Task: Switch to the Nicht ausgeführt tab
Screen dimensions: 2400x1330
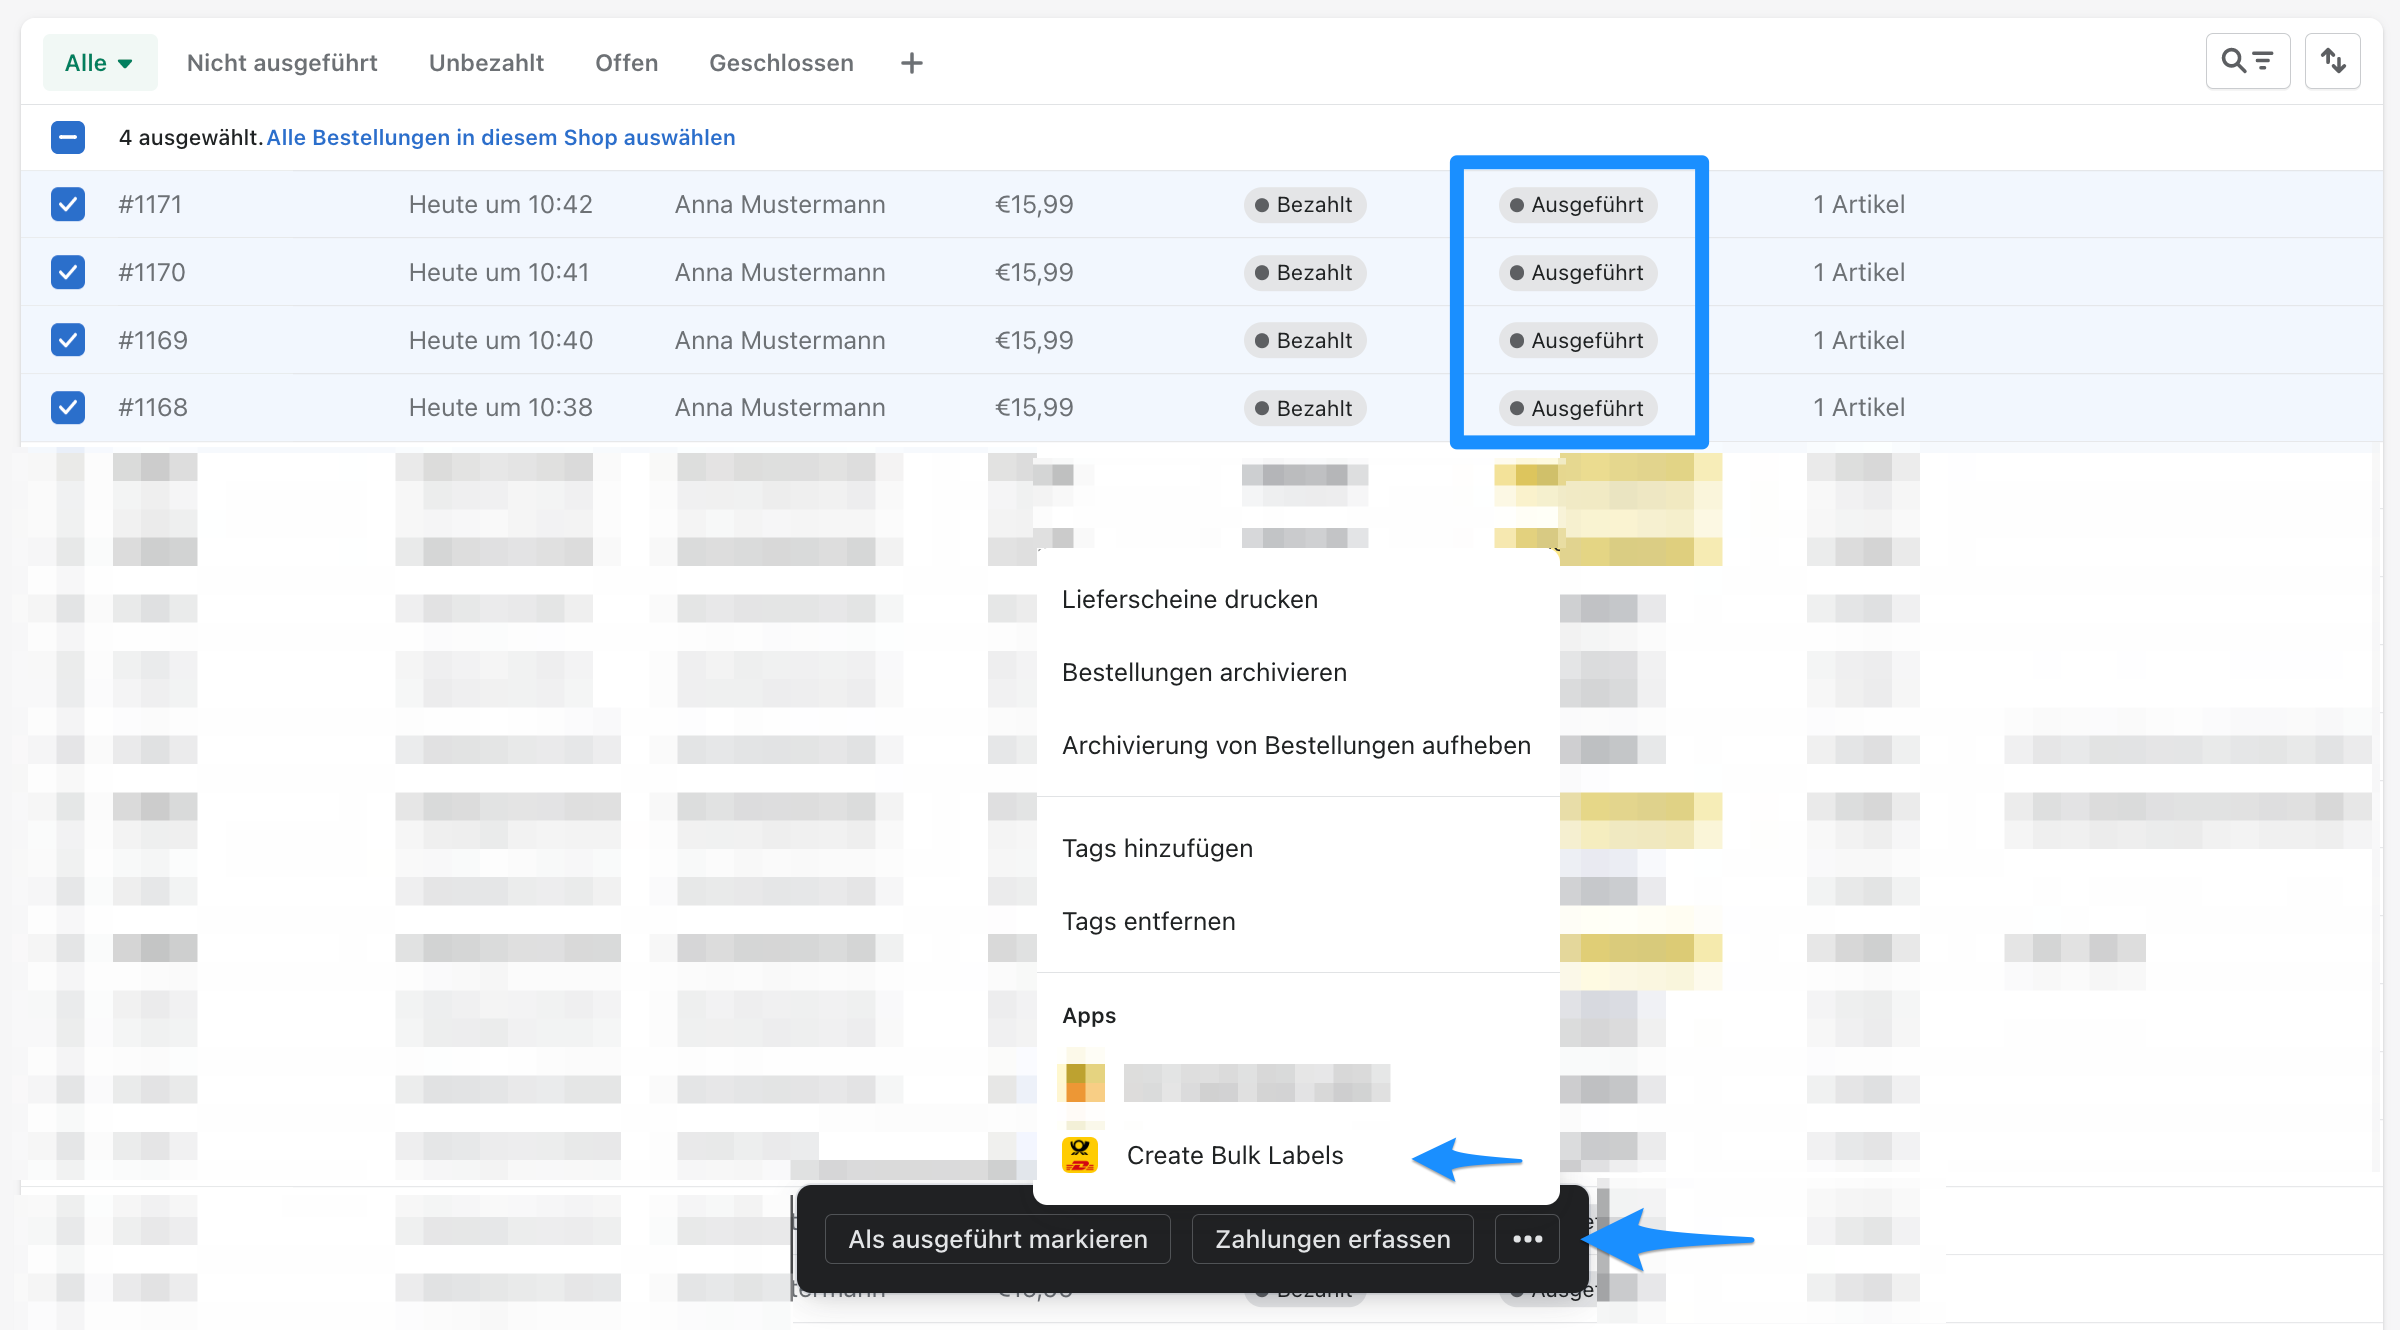Action: click(282, 63)
